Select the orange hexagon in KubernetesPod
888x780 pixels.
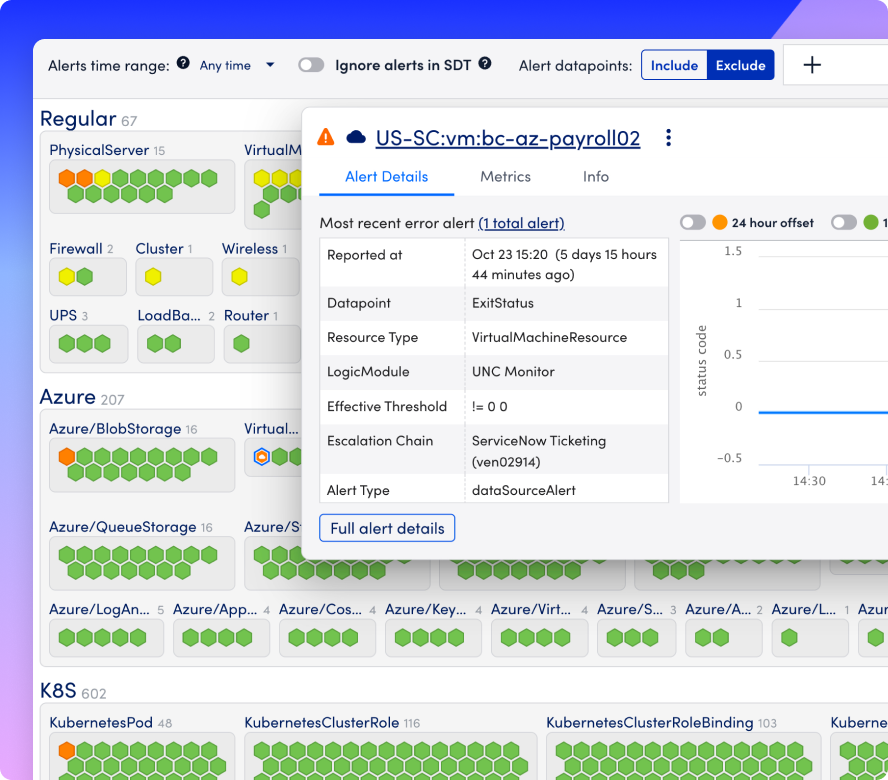(x=67, y=751)
